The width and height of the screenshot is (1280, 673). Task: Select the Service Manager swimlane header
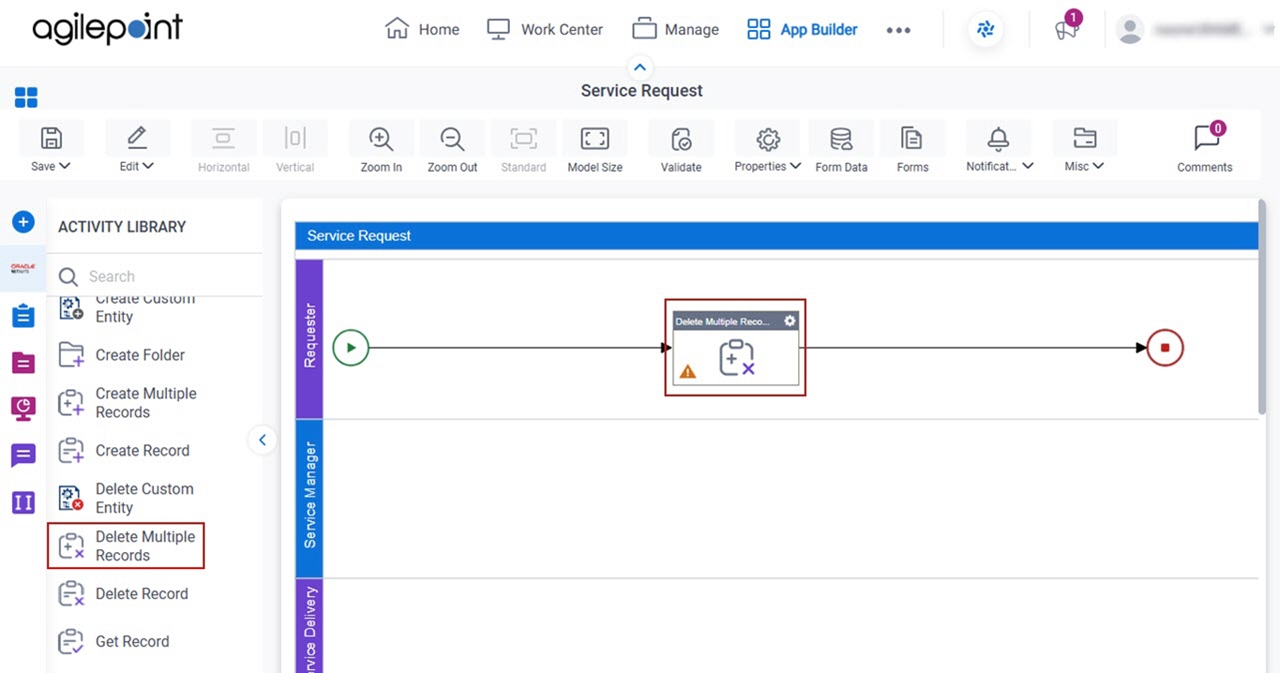pyautogui.click(x=309, y=498)
